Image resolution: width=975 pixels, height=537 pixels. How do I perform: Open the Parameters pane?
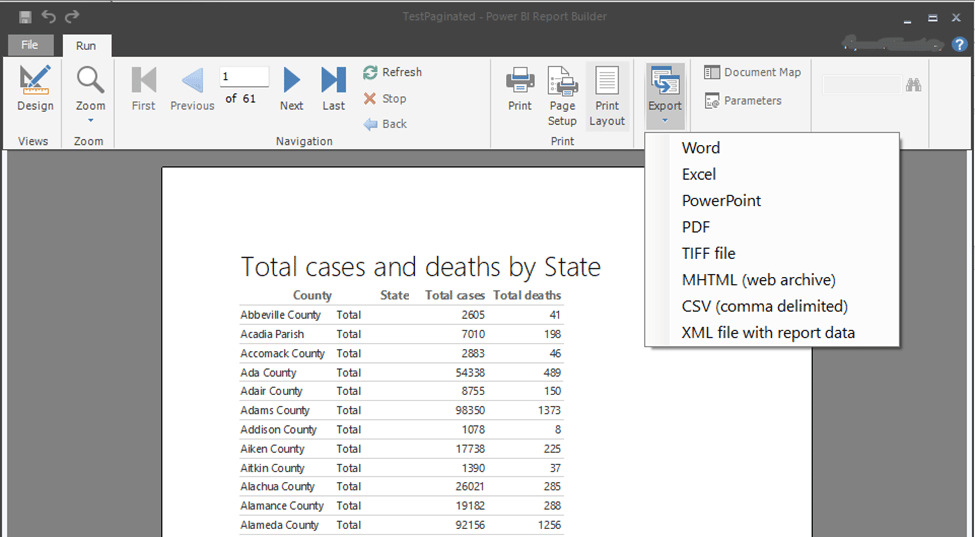pyautogui.click(x=743, y=100)
